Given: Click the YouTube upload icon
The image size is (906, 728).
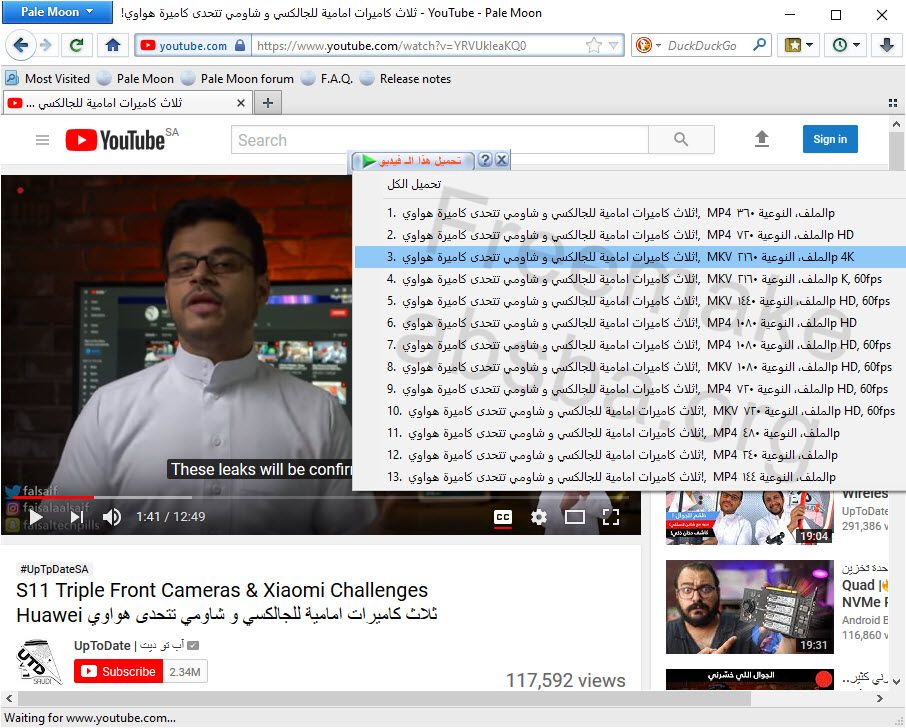Looking at the screenshot, I should click(762, 139).
